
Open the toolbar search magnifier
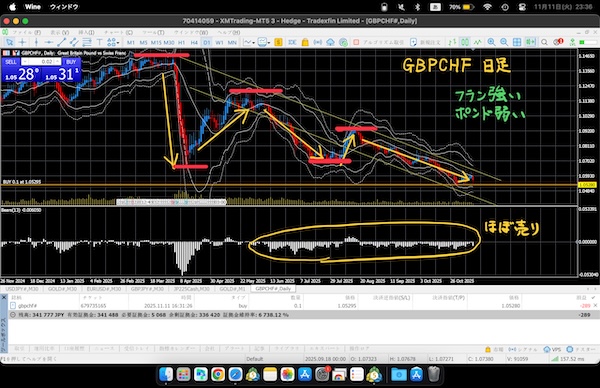(x=544, y=42)
